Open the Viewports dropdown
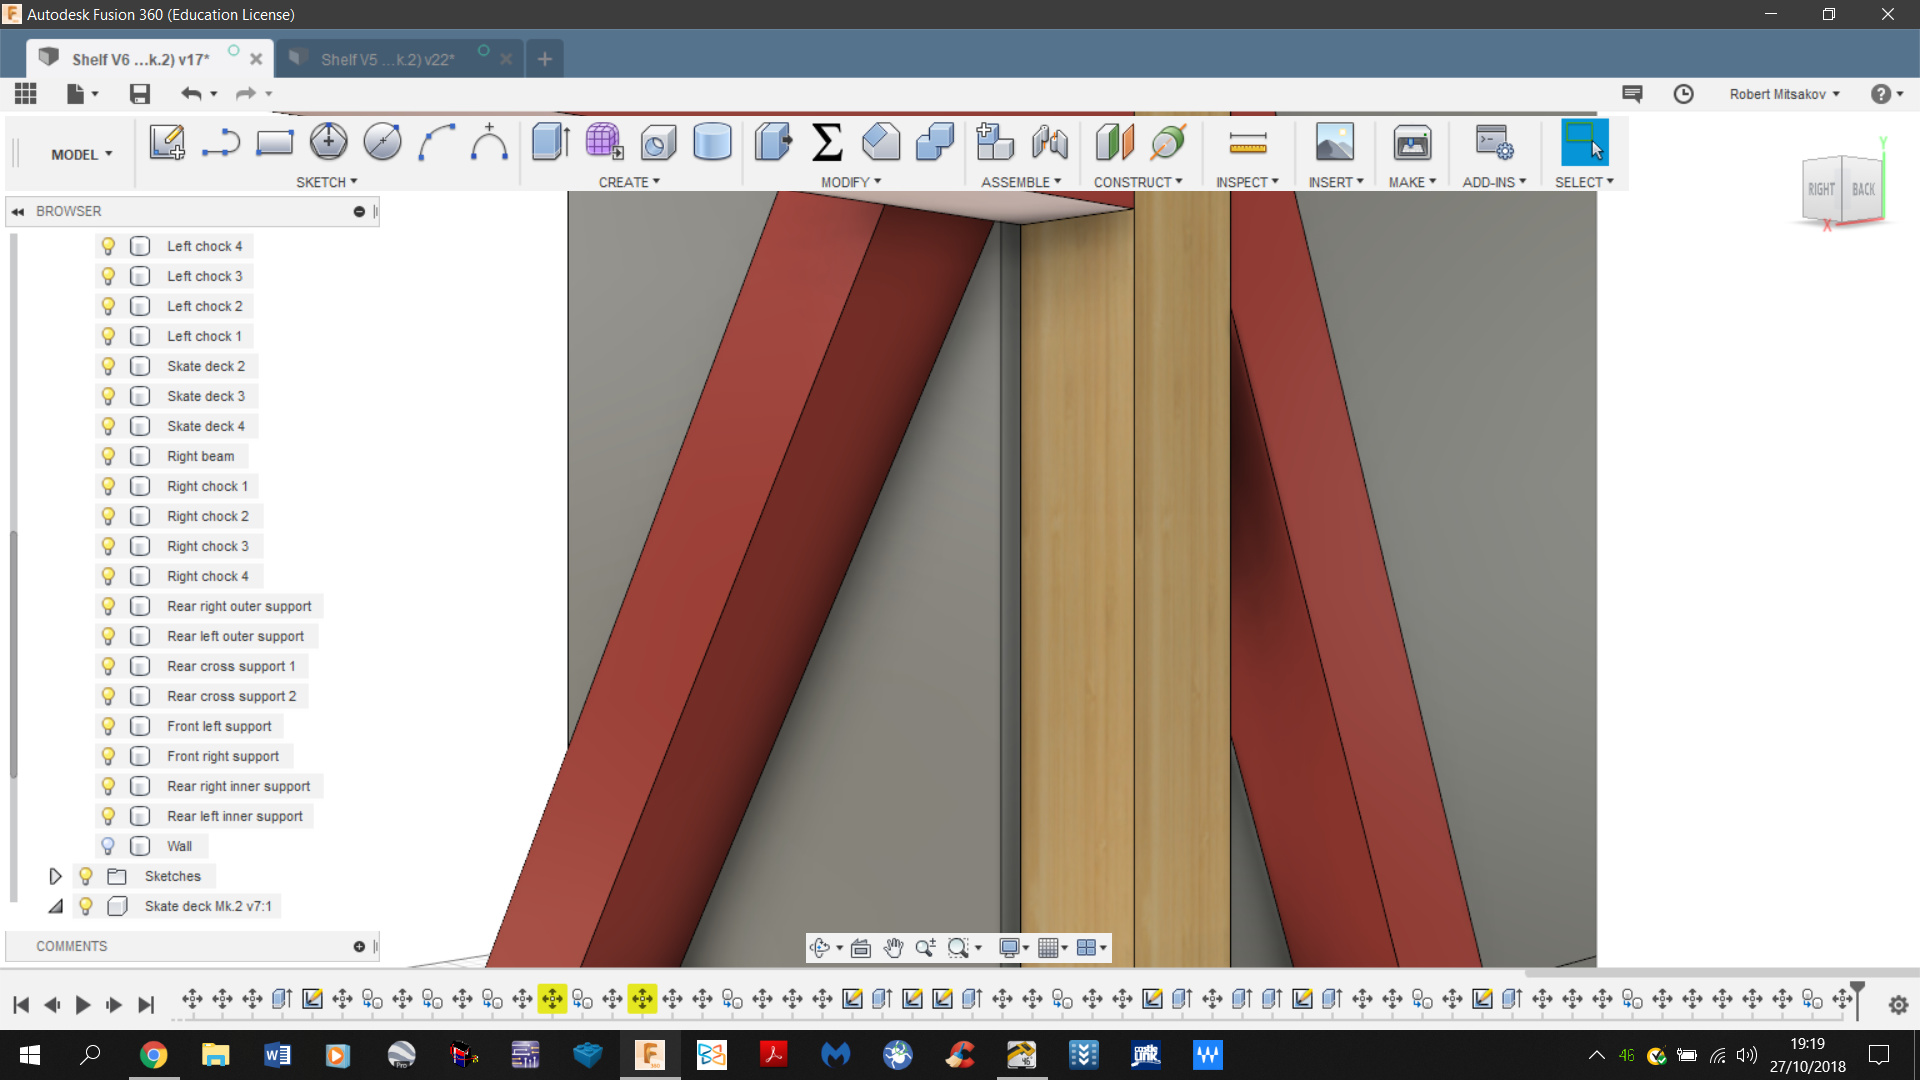1920x1080 pixels. pyautogui.click(x=1092, y=947)
